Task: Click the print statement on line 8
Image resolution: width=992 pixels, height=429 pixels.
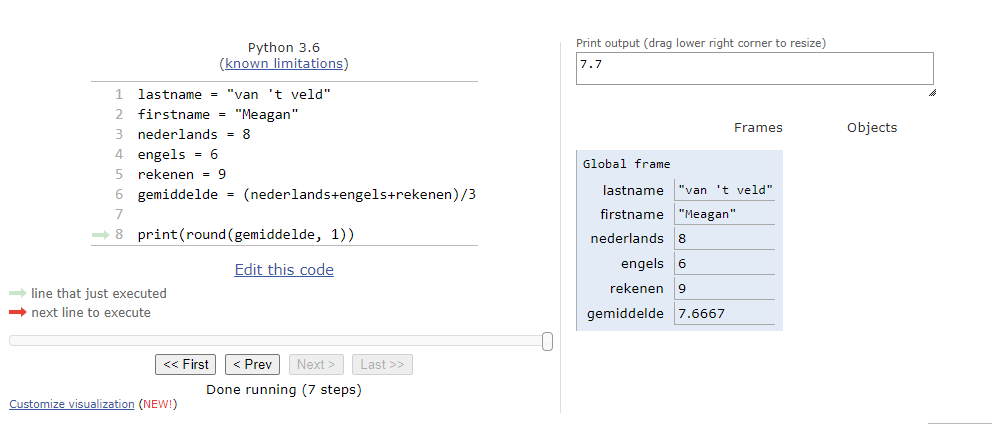Action: 246,235
